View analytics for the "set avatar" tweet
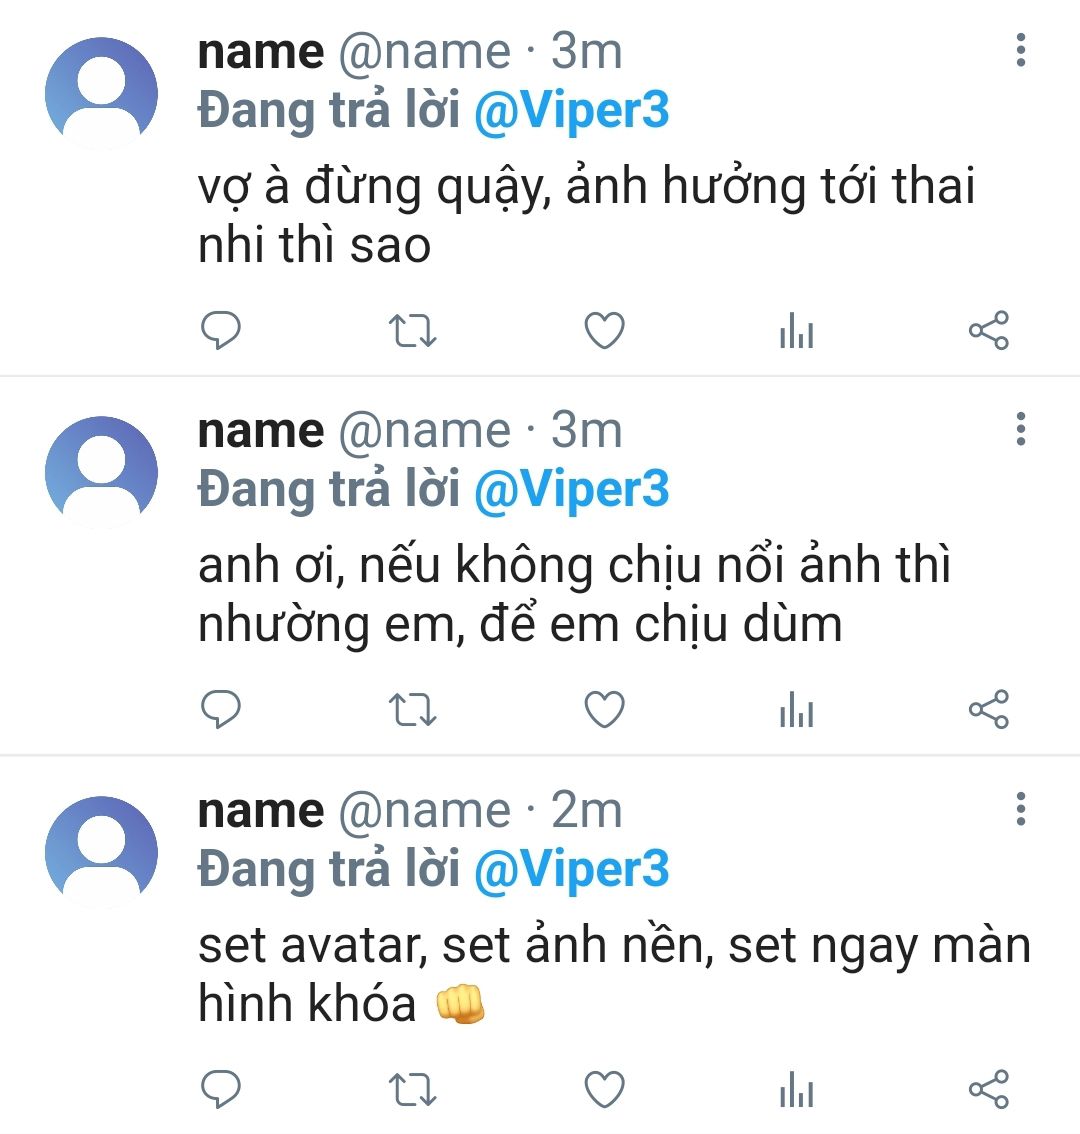The width and height of the screenshot is (1080, 1134). coord(796,1090)
